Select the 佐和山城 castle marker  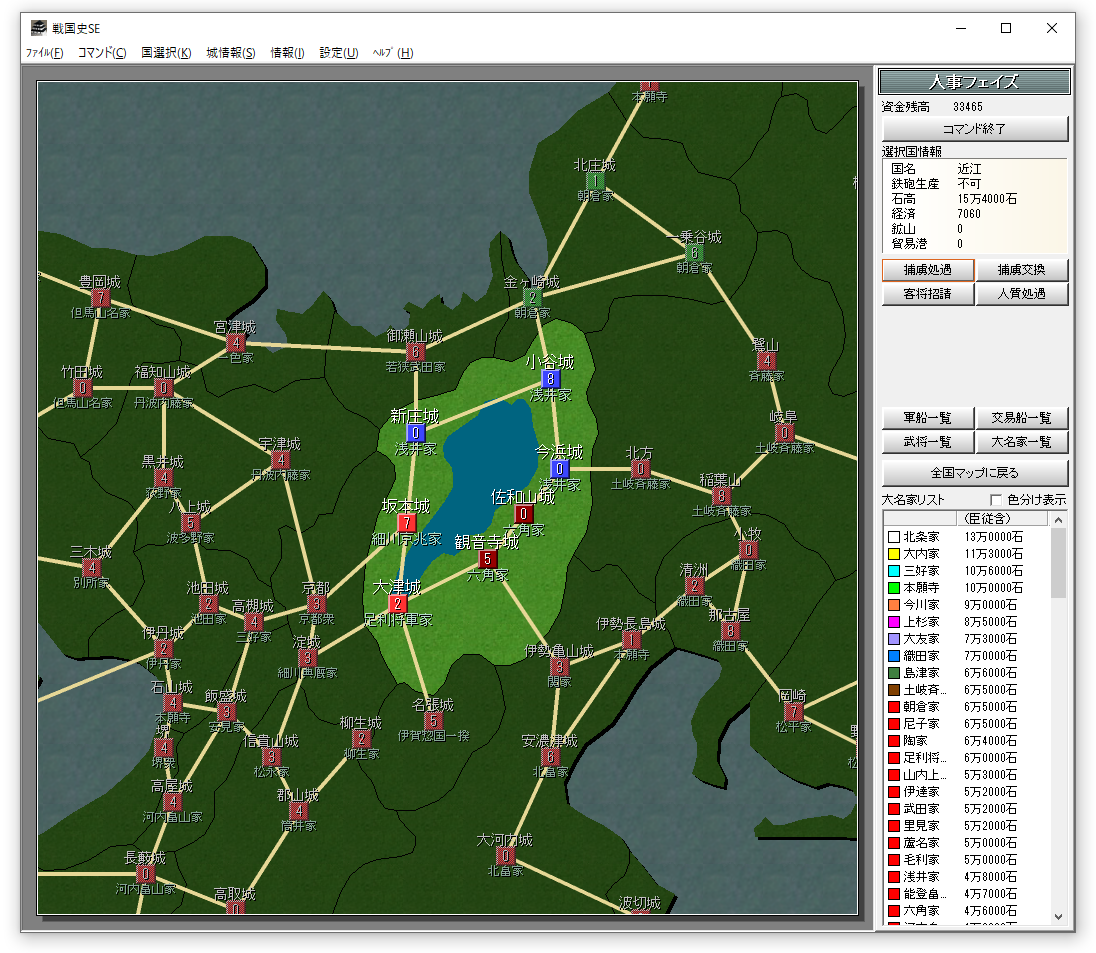(523, 514)
